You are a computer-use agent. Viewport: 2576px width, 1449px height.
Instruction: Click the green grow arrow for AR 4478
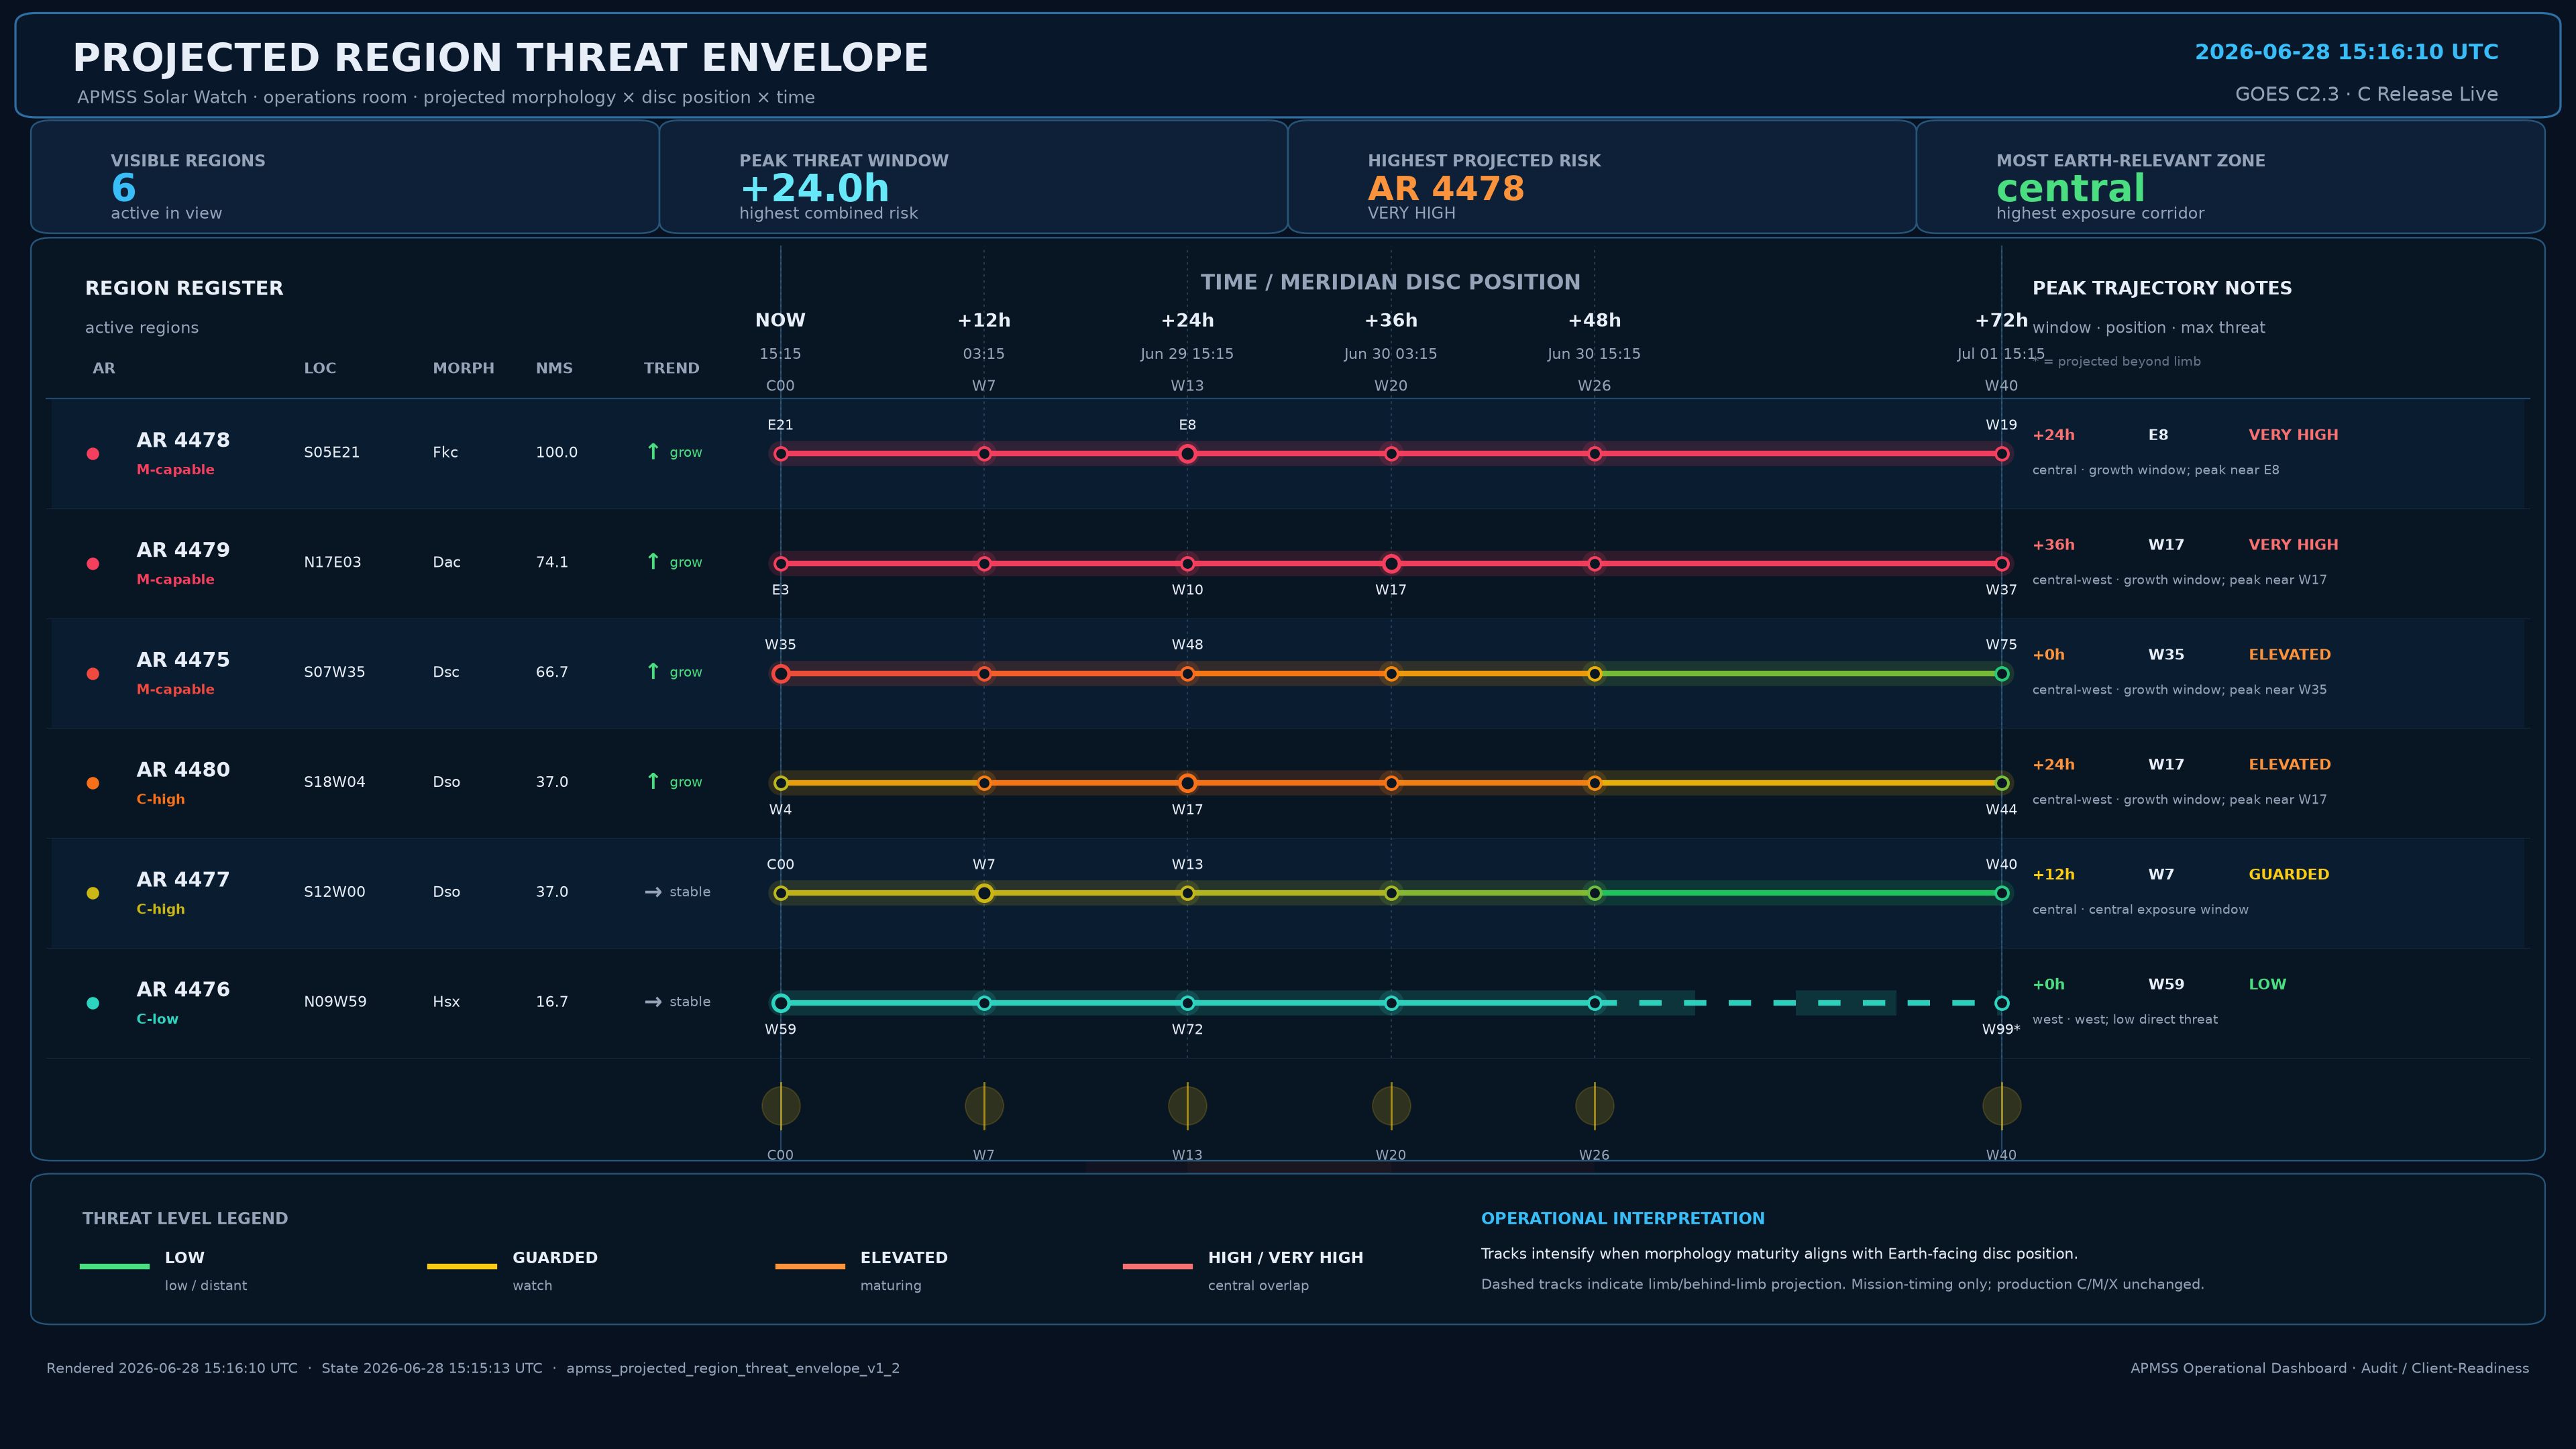[653, 452]
